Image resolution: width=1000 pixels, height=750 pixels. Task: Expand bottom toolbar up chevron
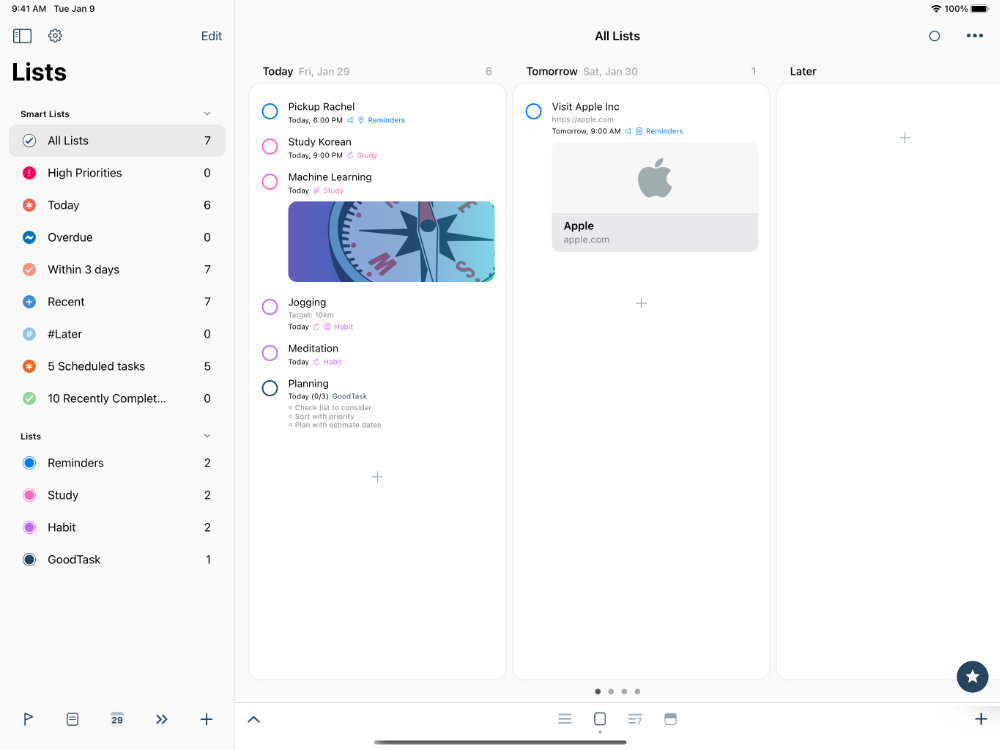pos(254,719)
